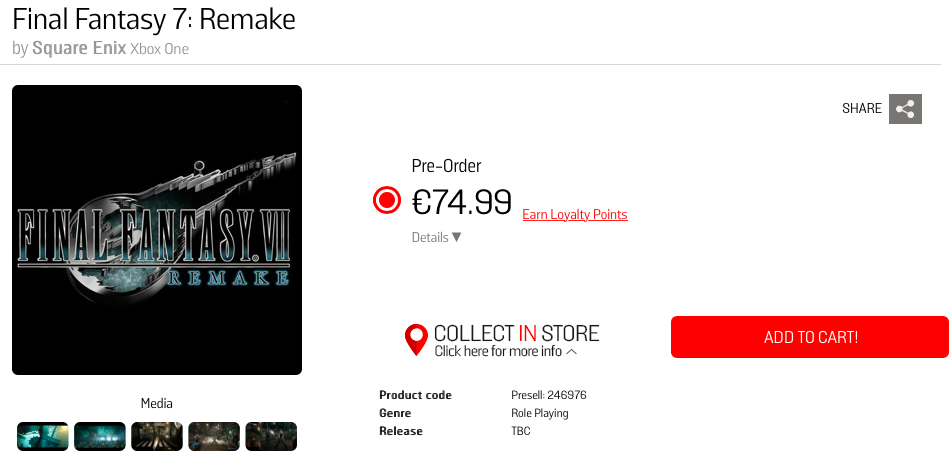Click the Xbox One platform label

(160, 49)
